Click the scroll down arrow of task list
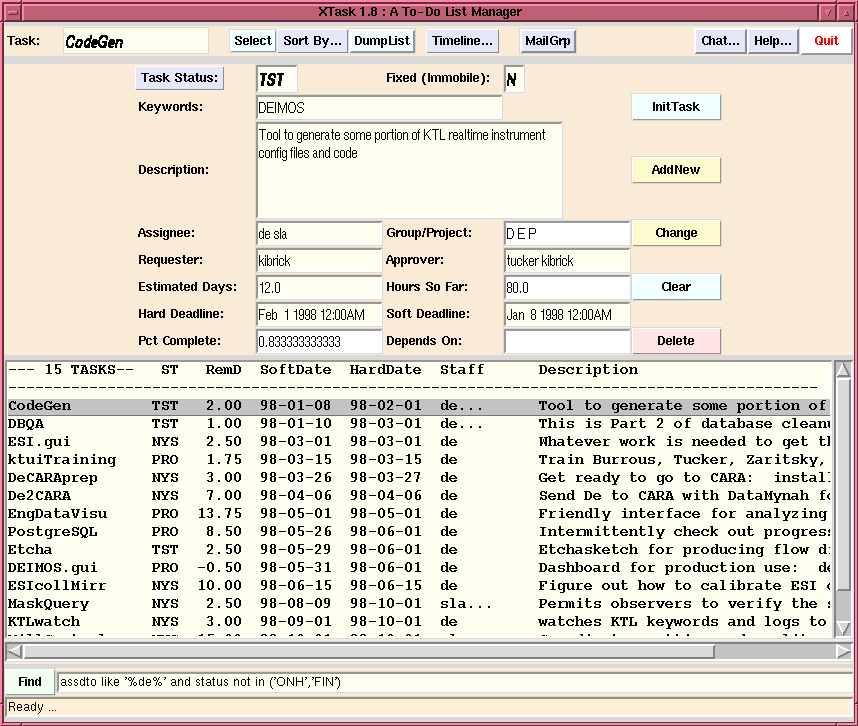This screenshot has height=726, width=858. pos(843,629)
